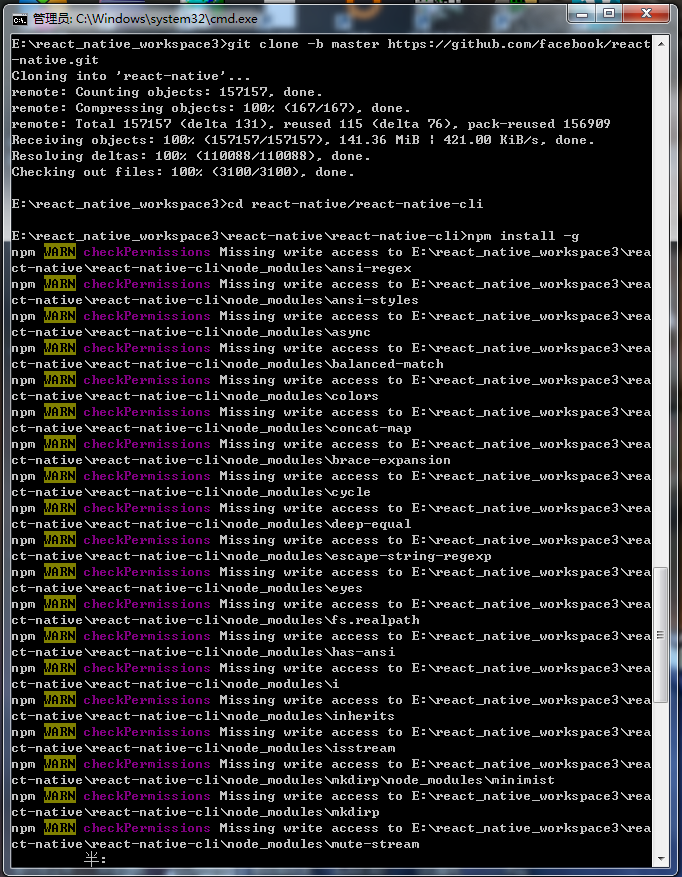682x877 pixels.
Task: Click the git clone command line
Action: (331, 52)
